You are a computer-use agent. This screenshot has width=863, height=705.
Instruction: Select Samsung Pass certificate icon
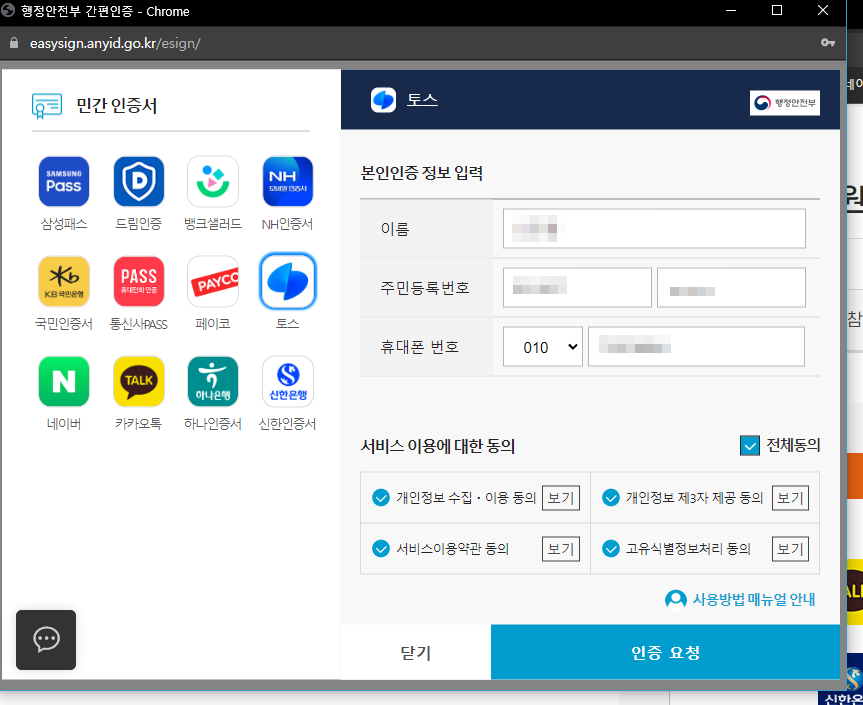tap(63, 181)
